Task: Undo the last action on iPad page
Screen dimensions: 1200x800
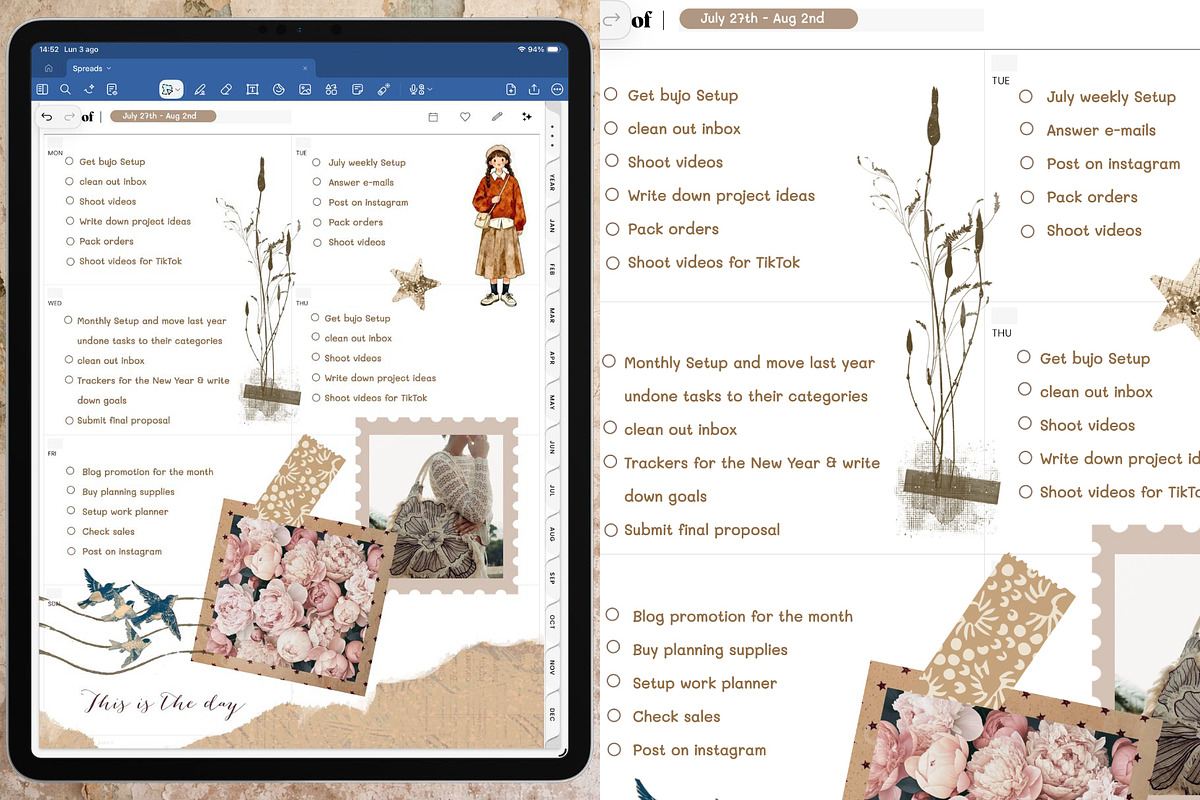Action: point(47,117)
